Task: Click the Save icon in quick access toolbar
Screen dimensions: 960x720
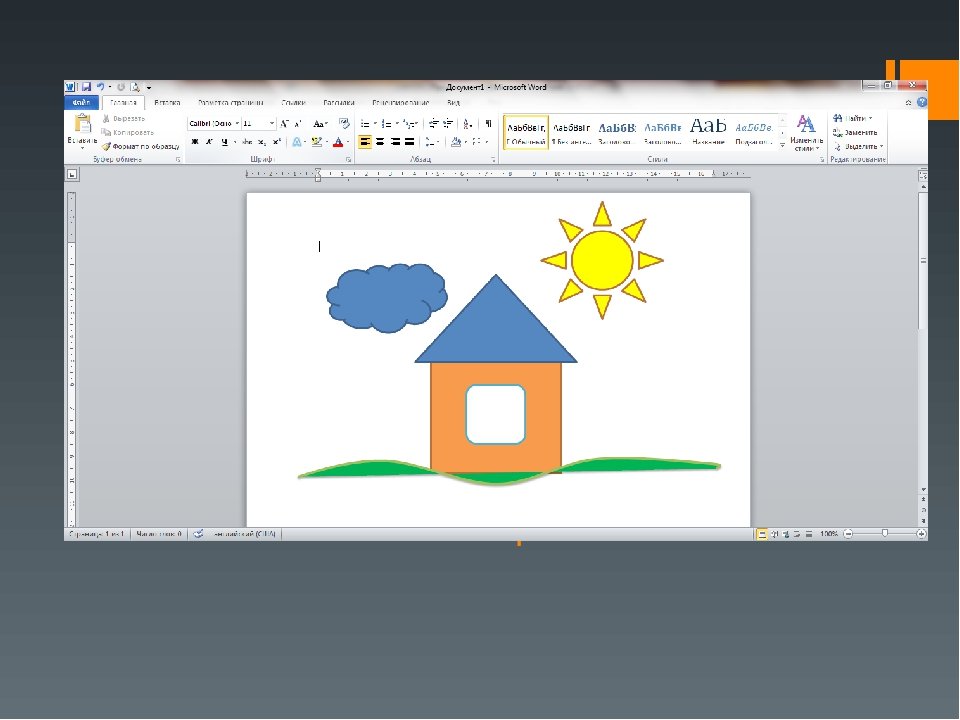Action: coord(86,88)
